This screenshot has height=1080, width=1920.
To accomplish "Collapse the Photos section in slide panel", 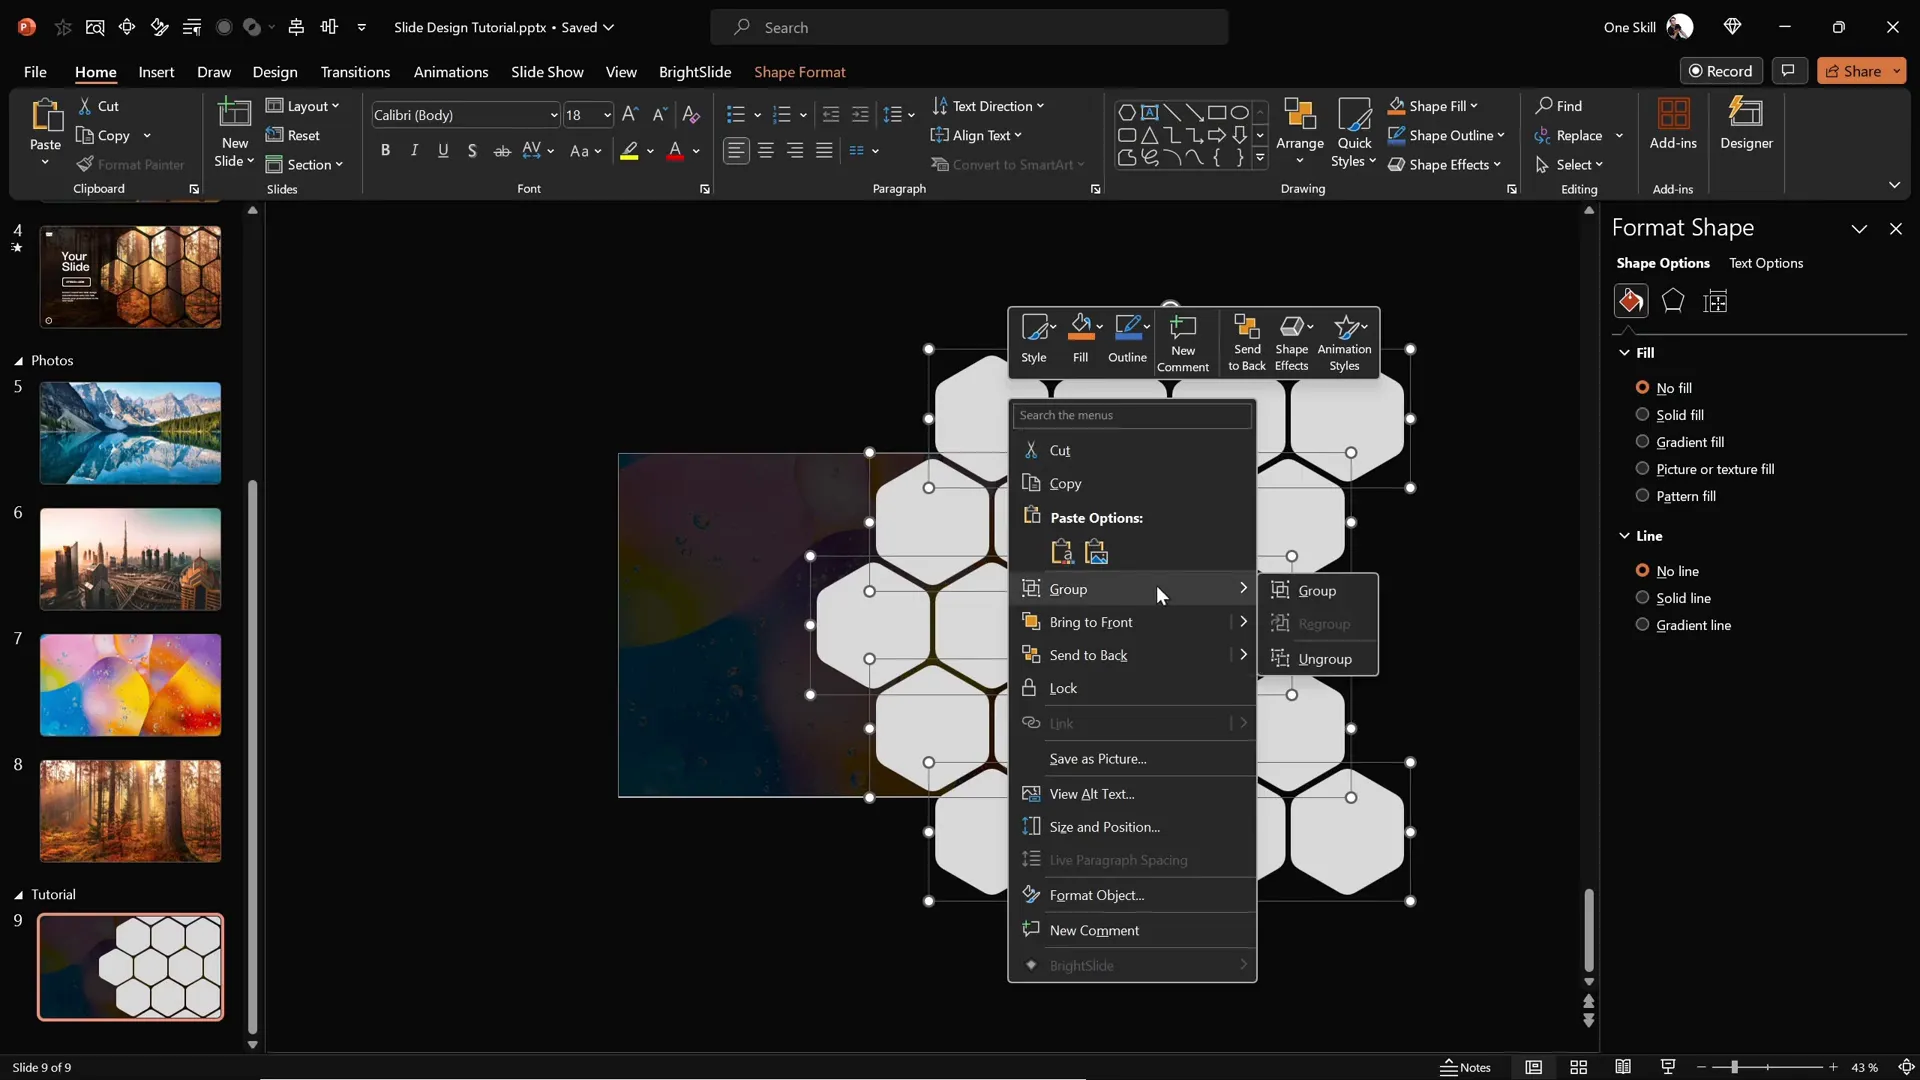I will (x=18, y=361).
